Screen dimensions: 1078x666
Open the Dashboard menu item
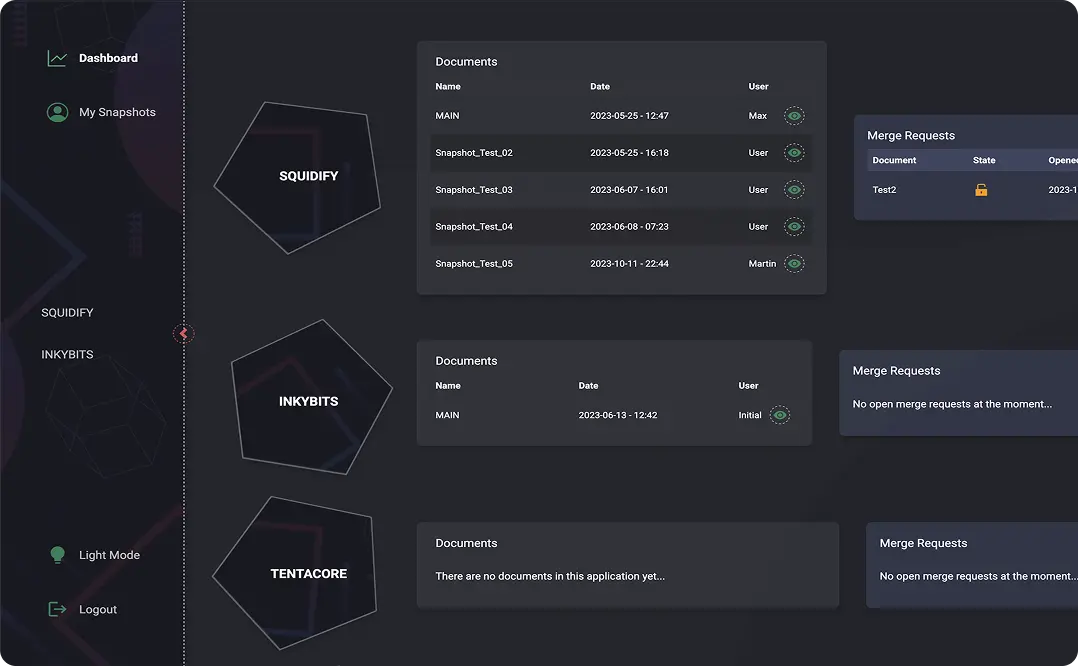pos(108,59)
